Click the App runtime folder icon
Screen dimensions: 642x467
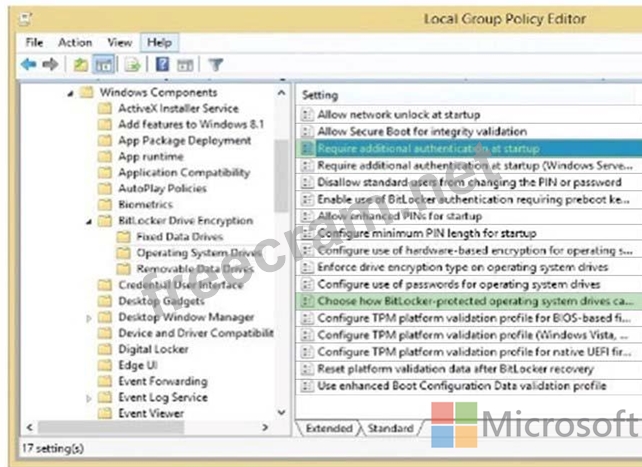coord(105,157)
